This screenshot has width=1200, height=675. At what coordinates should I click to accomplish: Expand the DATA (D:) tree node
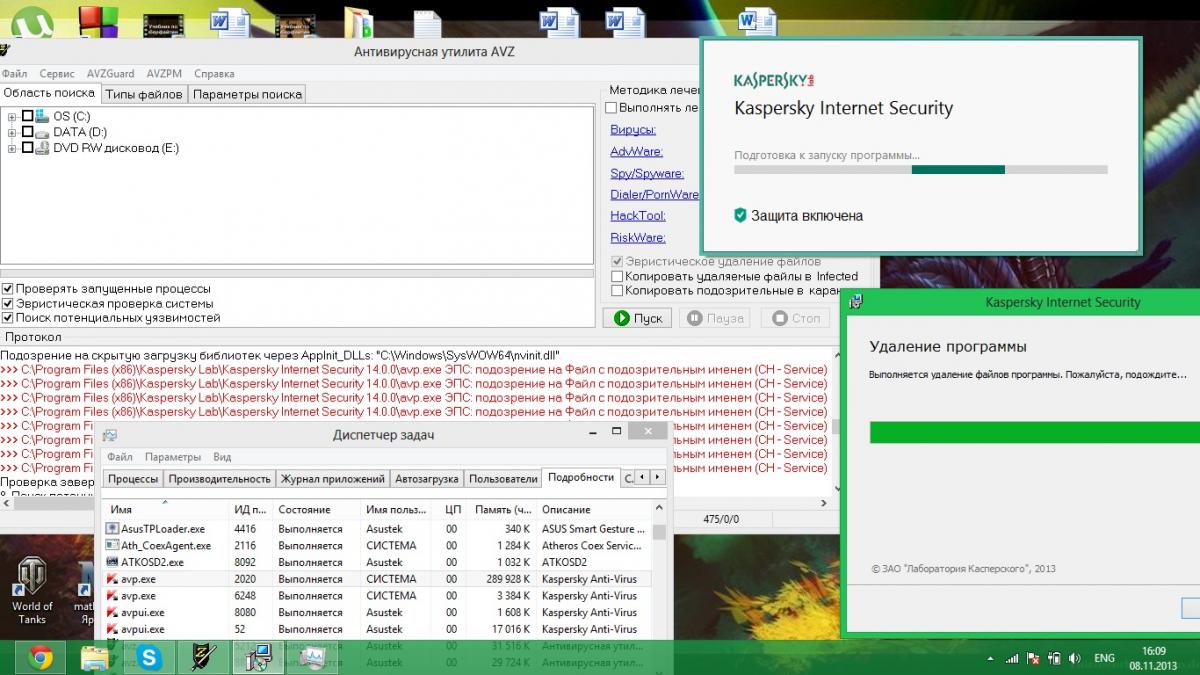[x=12, y=133]
